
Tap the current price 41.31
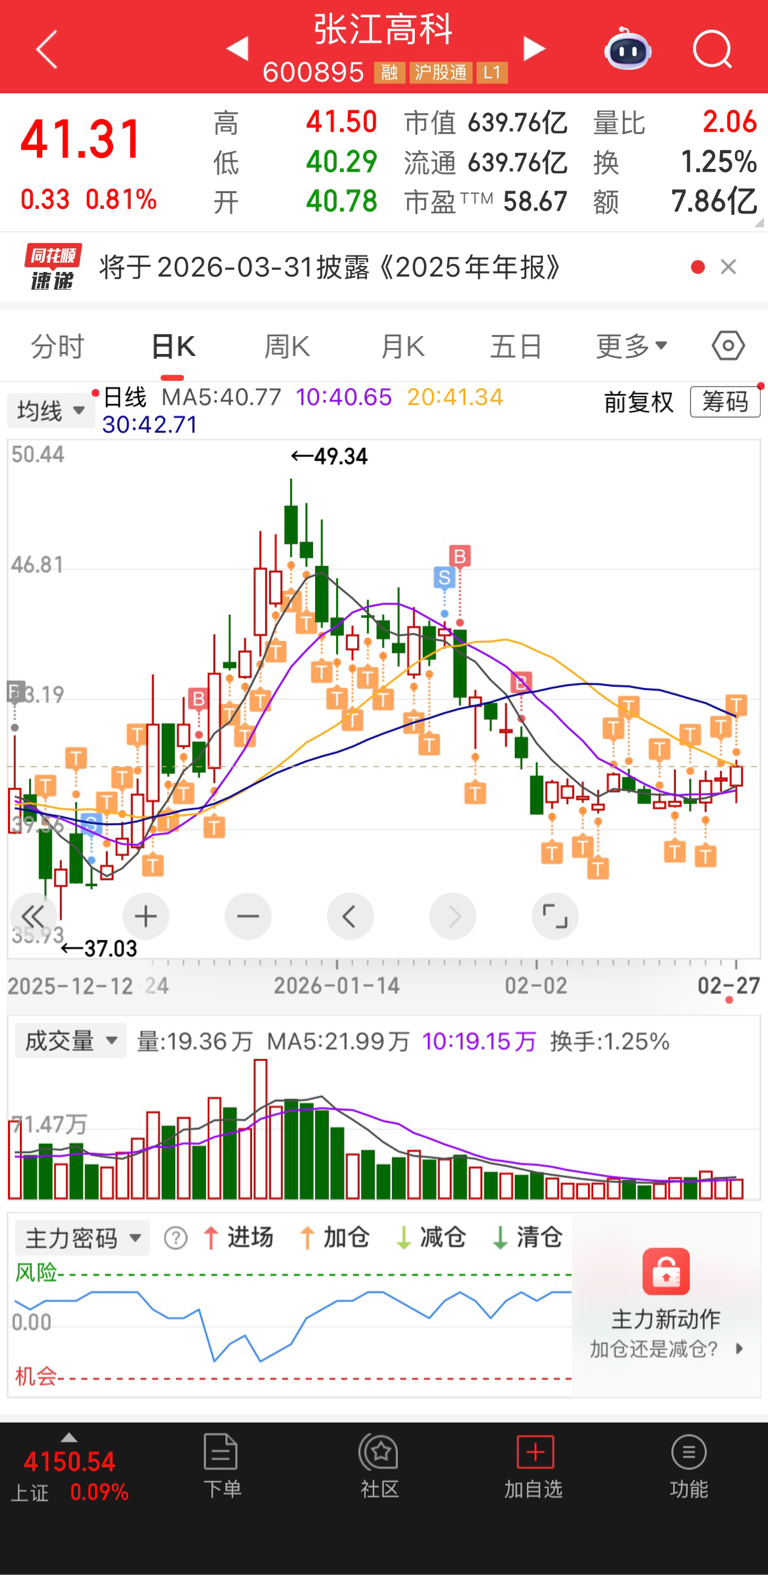tap(81, 139)
